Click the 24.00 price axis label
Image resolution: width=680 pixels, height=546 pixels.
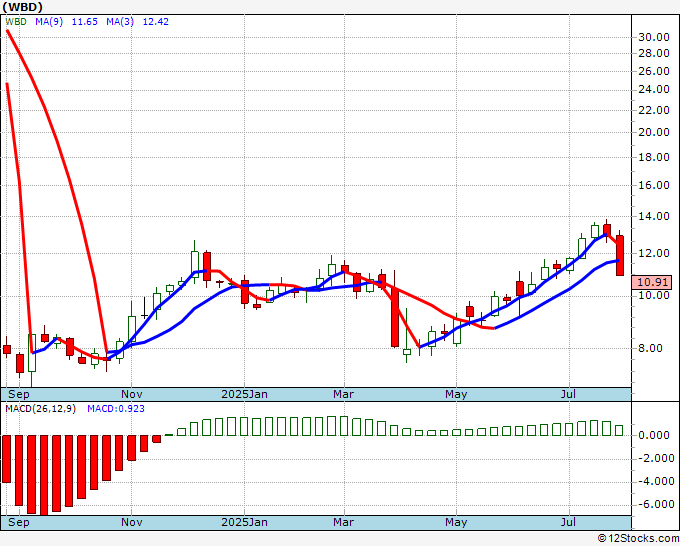coord(654,89)
